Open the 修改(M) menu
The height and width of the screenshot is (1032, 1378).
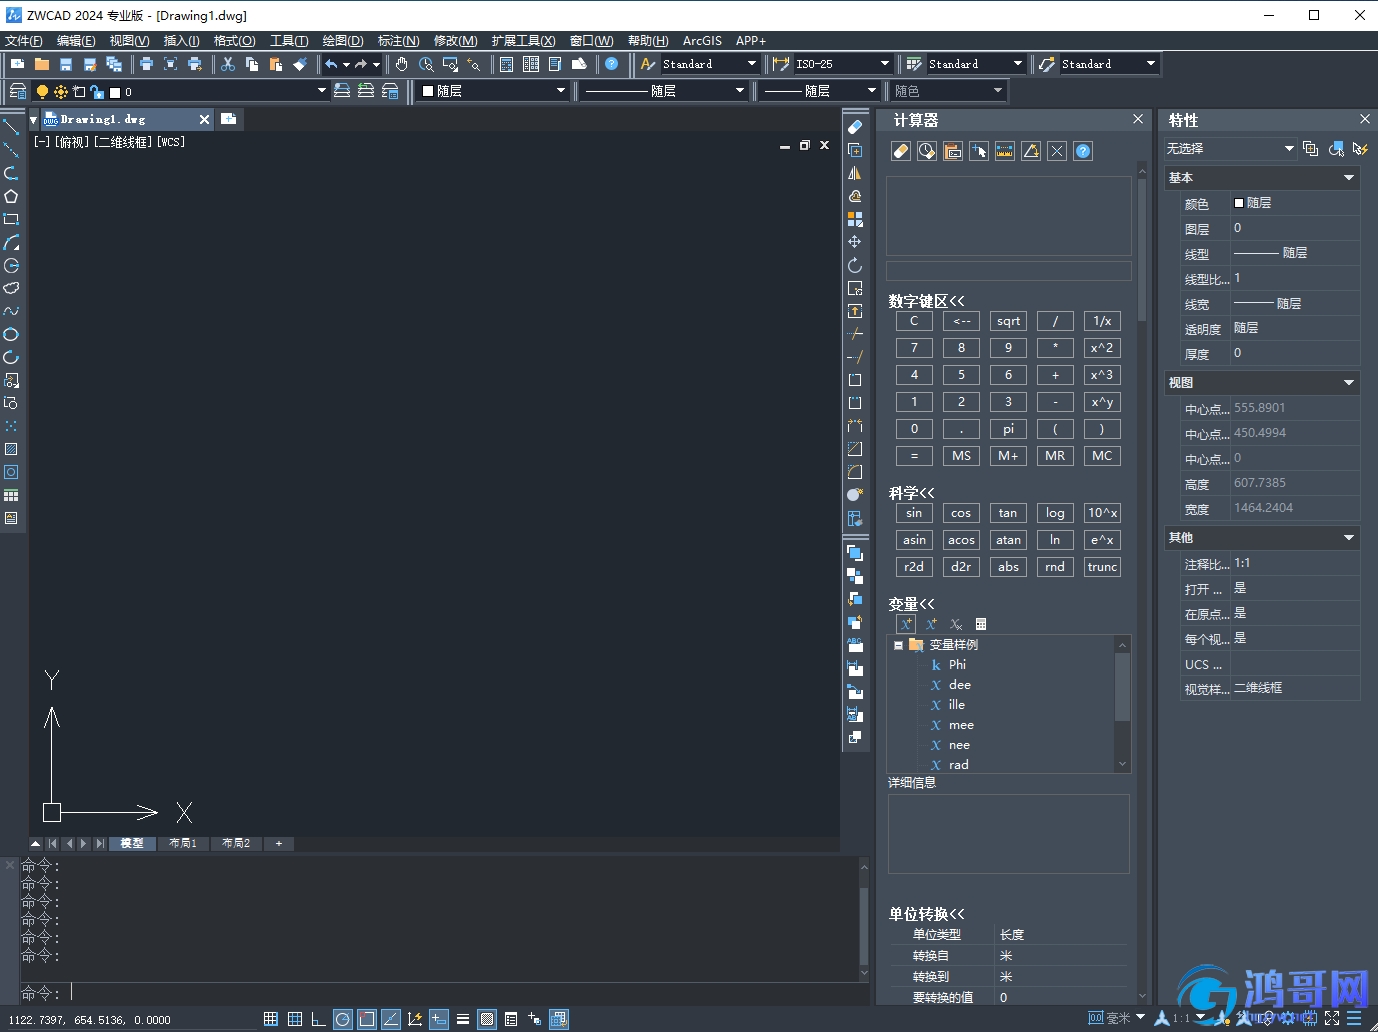coord(456,41)
